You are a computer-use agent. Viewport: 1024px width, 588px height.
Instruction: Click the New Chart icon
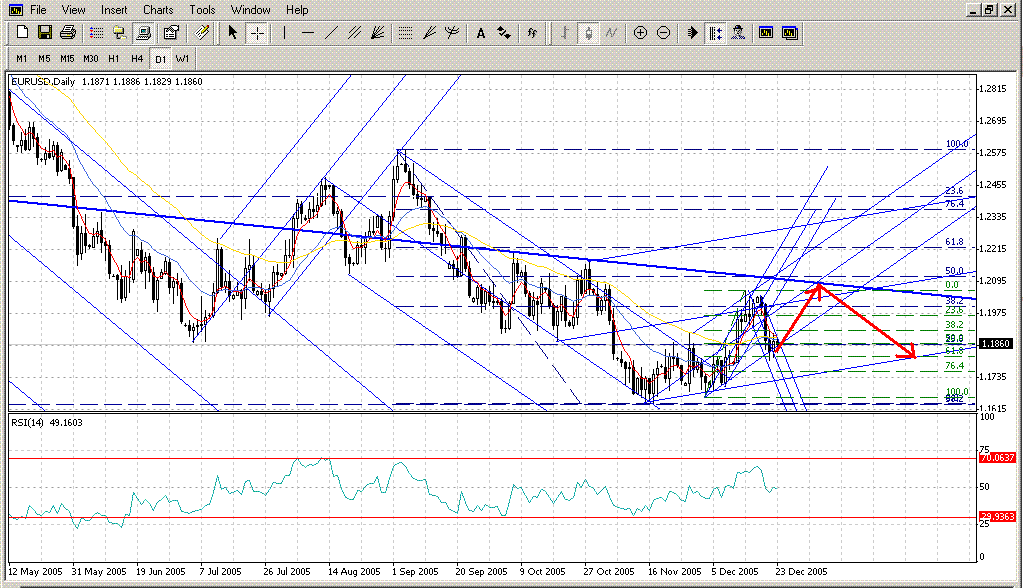tap(18, 33)
